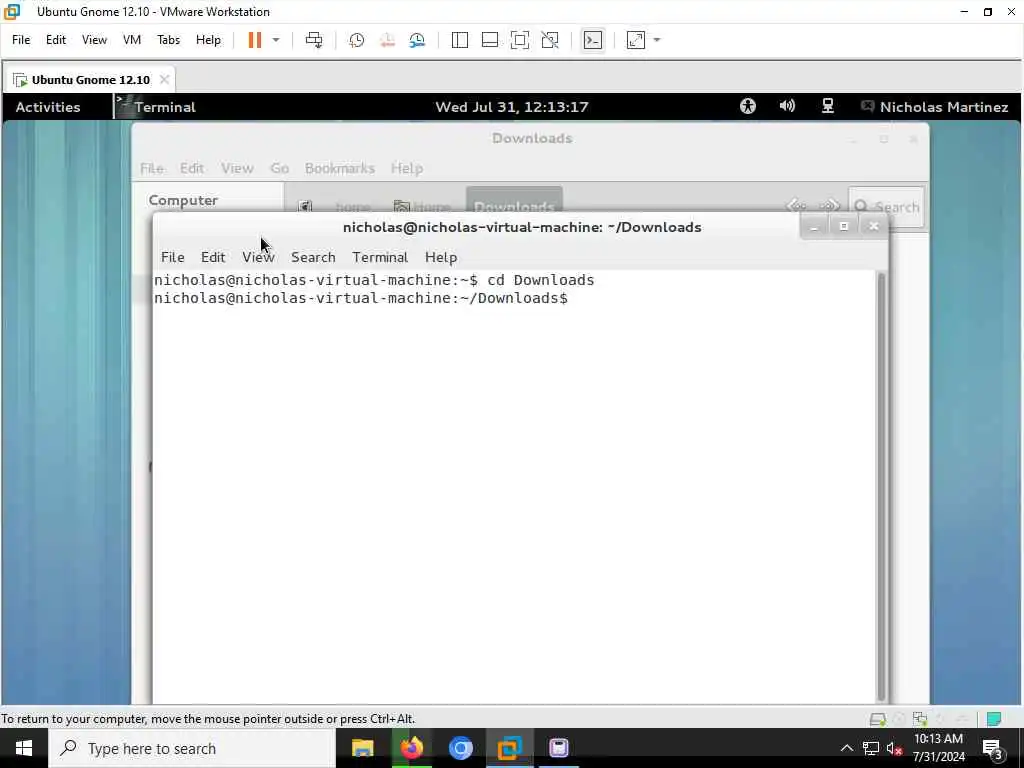The height and width of the screenshot is (768, 1024).
Task: Open the terminal window File menu
Action: tap(172, 257)
